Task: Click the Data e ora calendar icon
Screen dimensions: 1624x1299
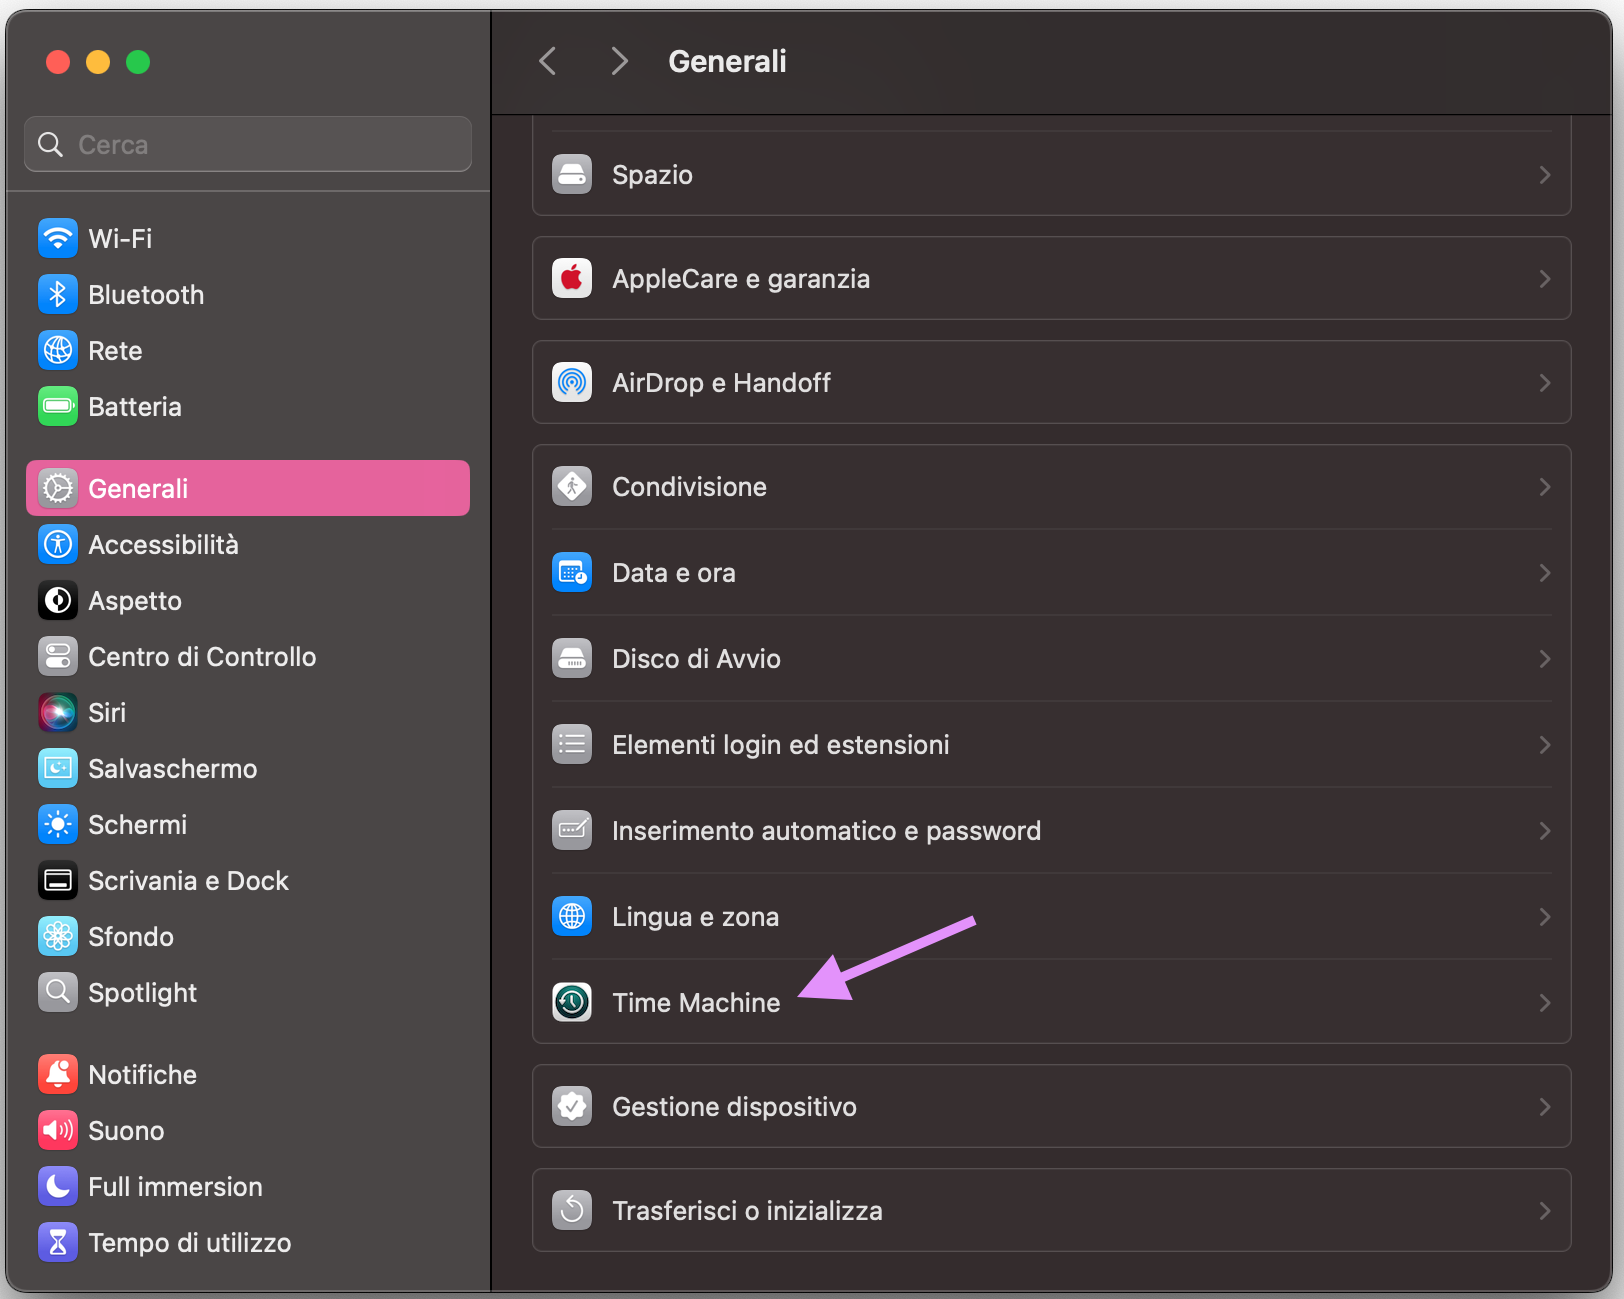Action: click(x=571, y=572)
